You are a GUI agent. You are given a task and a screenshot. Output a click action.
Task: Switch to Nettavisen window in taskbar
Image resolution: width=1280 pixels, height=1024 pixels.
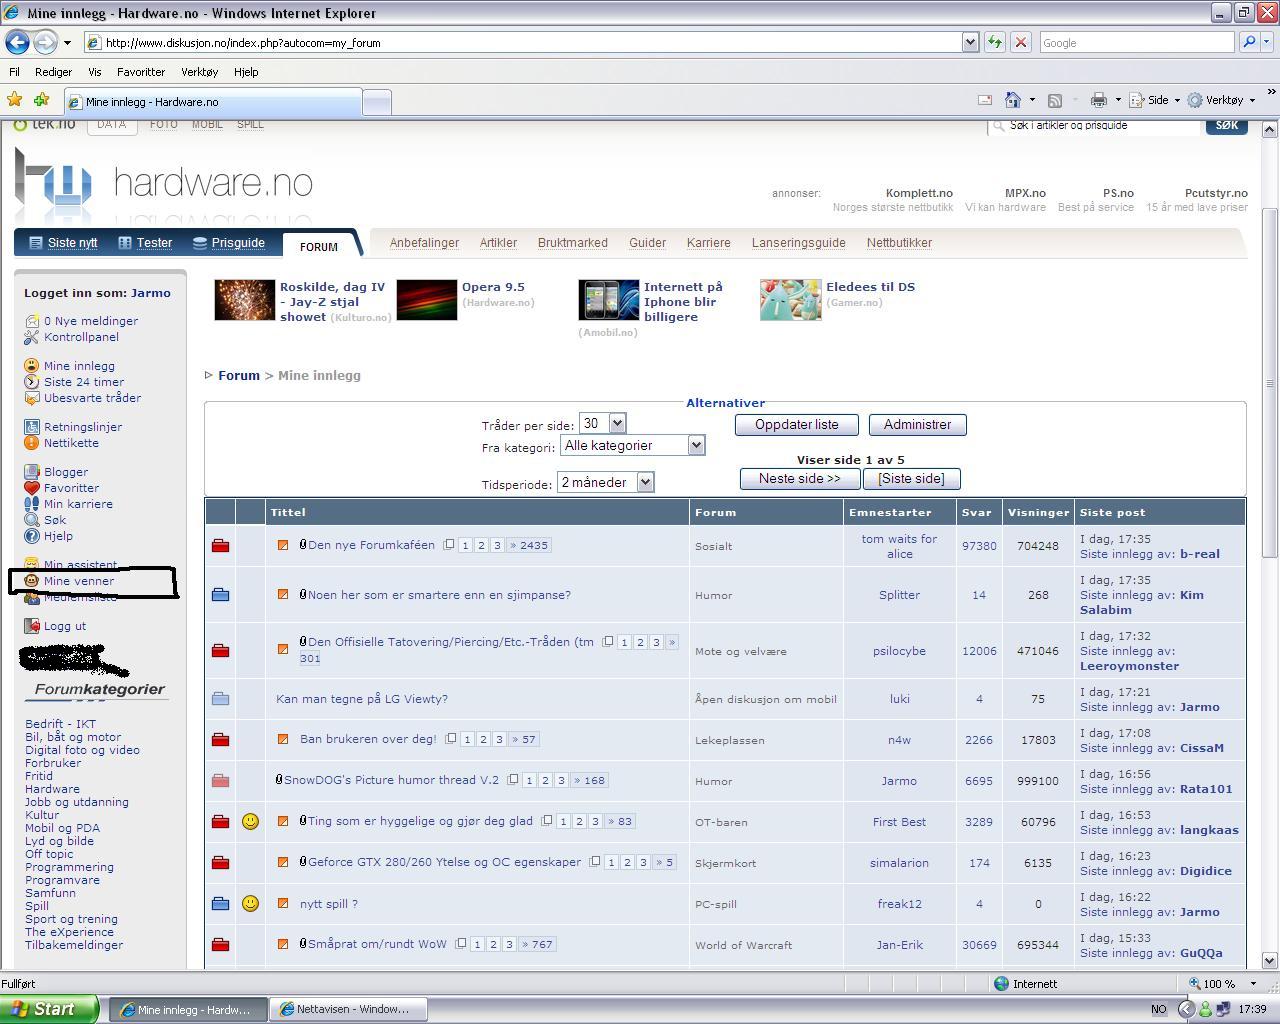coord(349,1009)
